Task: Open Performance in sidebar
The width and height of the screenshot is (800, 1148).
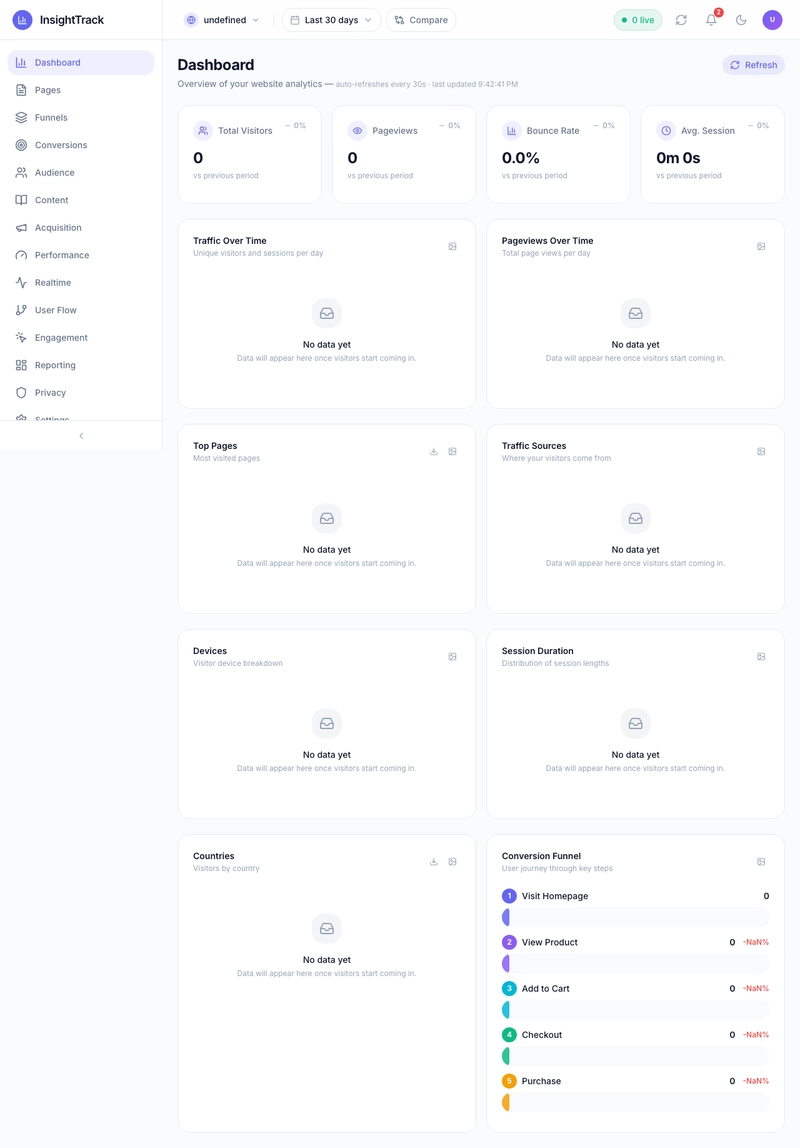Action: pos(81,255)
